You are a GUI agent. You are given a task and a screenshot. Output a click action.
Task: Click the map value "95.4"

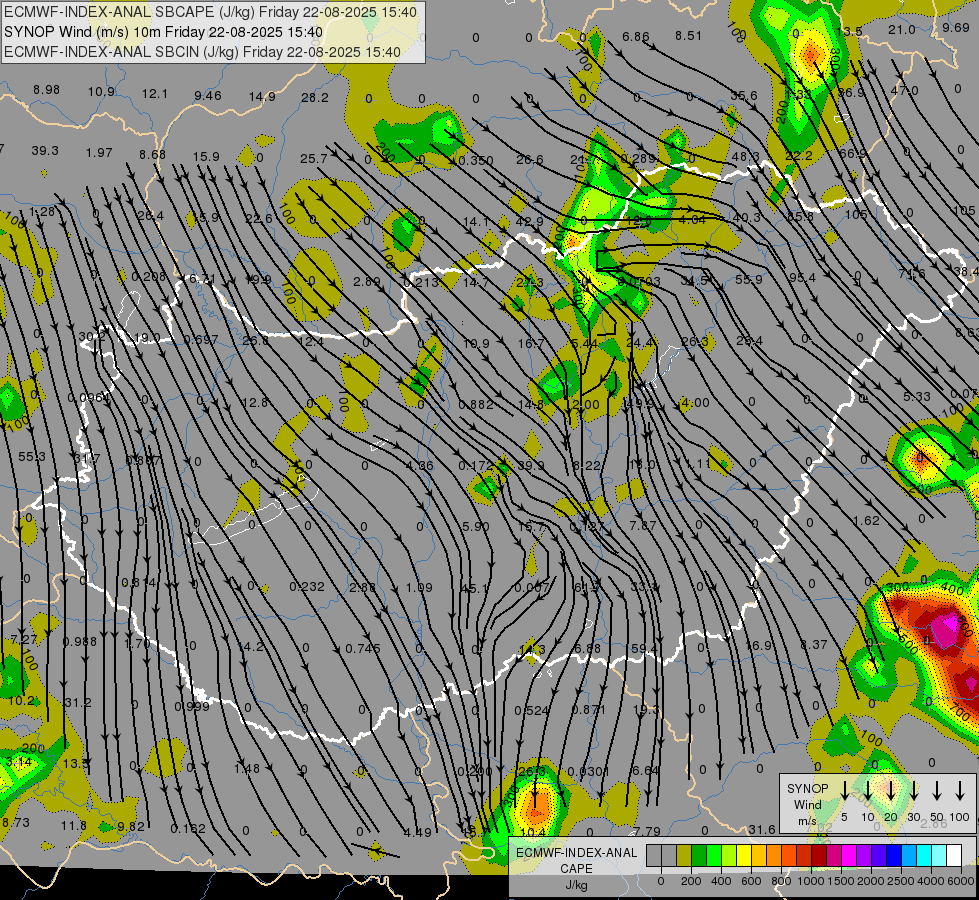(x=802, y=277)
